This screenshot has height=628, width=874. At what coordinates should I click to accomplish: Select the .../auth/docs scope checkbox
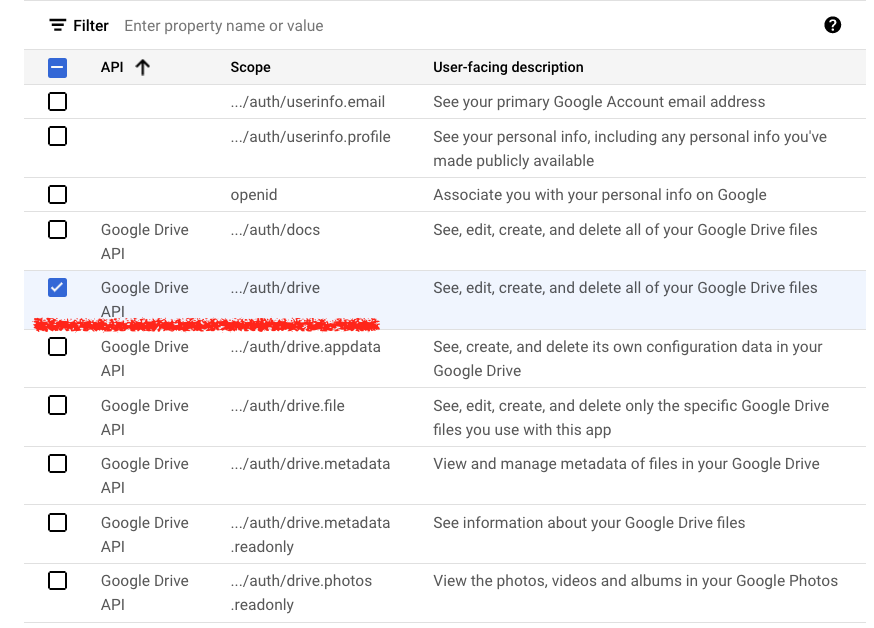tap(58, 229)
